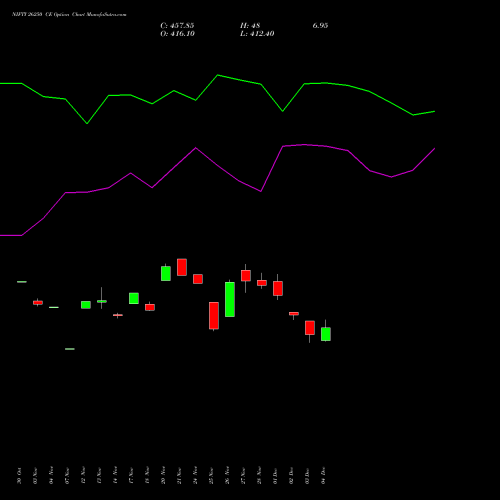Select the 20 Nov date label
The image size is (500, 500).
click(x=163, y=476)
